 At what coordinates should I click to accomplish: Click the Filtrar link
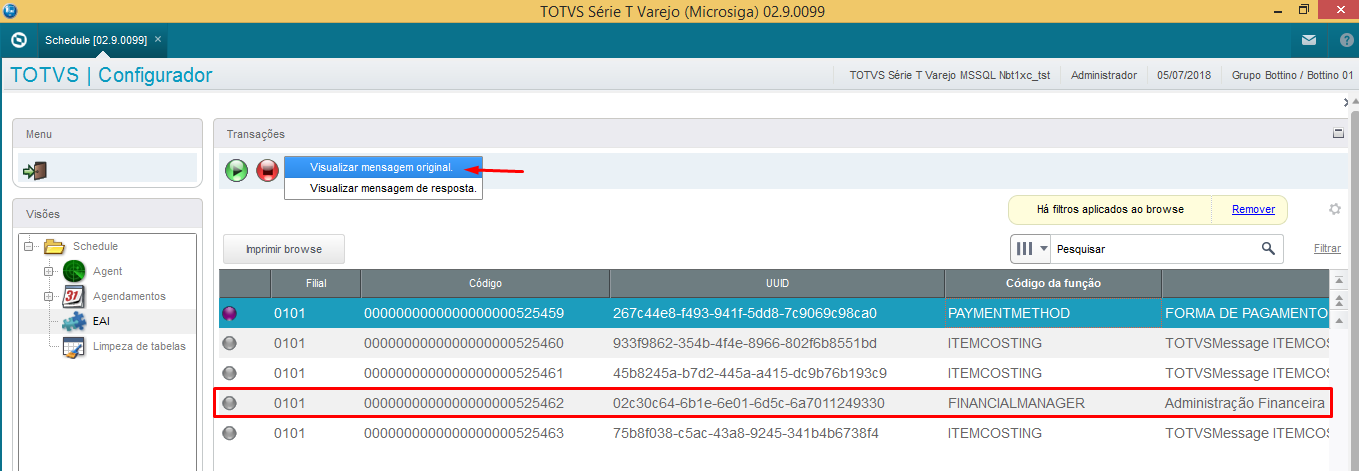[1327, 248]
